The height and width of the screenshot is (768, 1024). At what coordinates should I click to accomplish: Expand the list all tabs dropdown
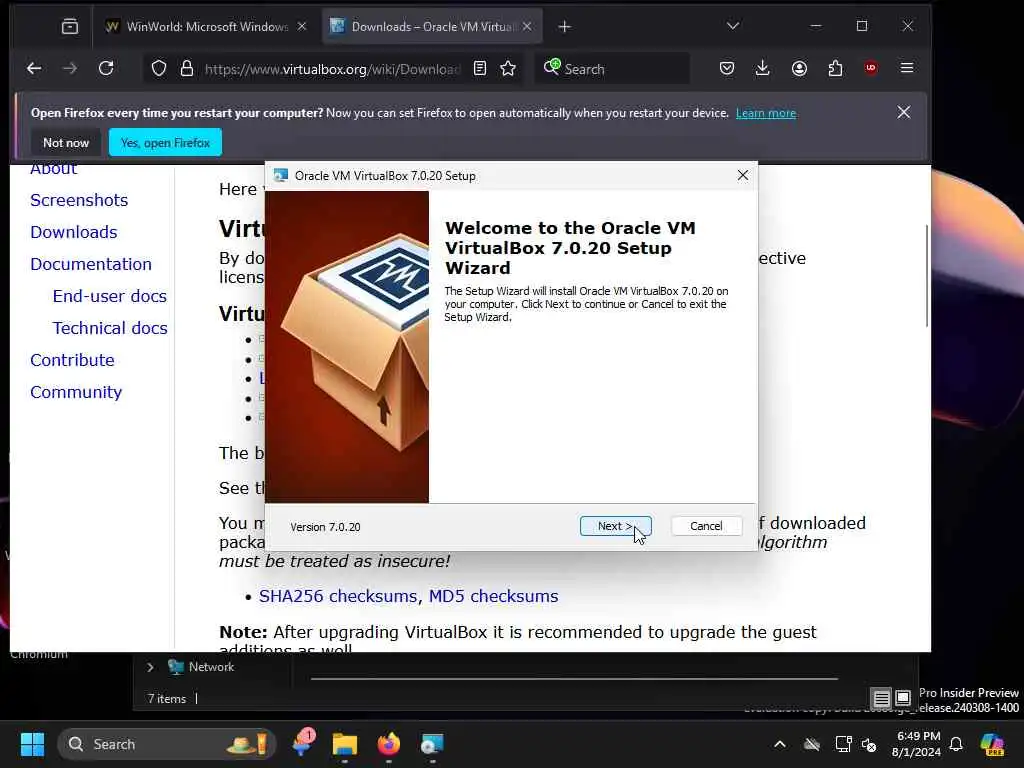point(733,26)
